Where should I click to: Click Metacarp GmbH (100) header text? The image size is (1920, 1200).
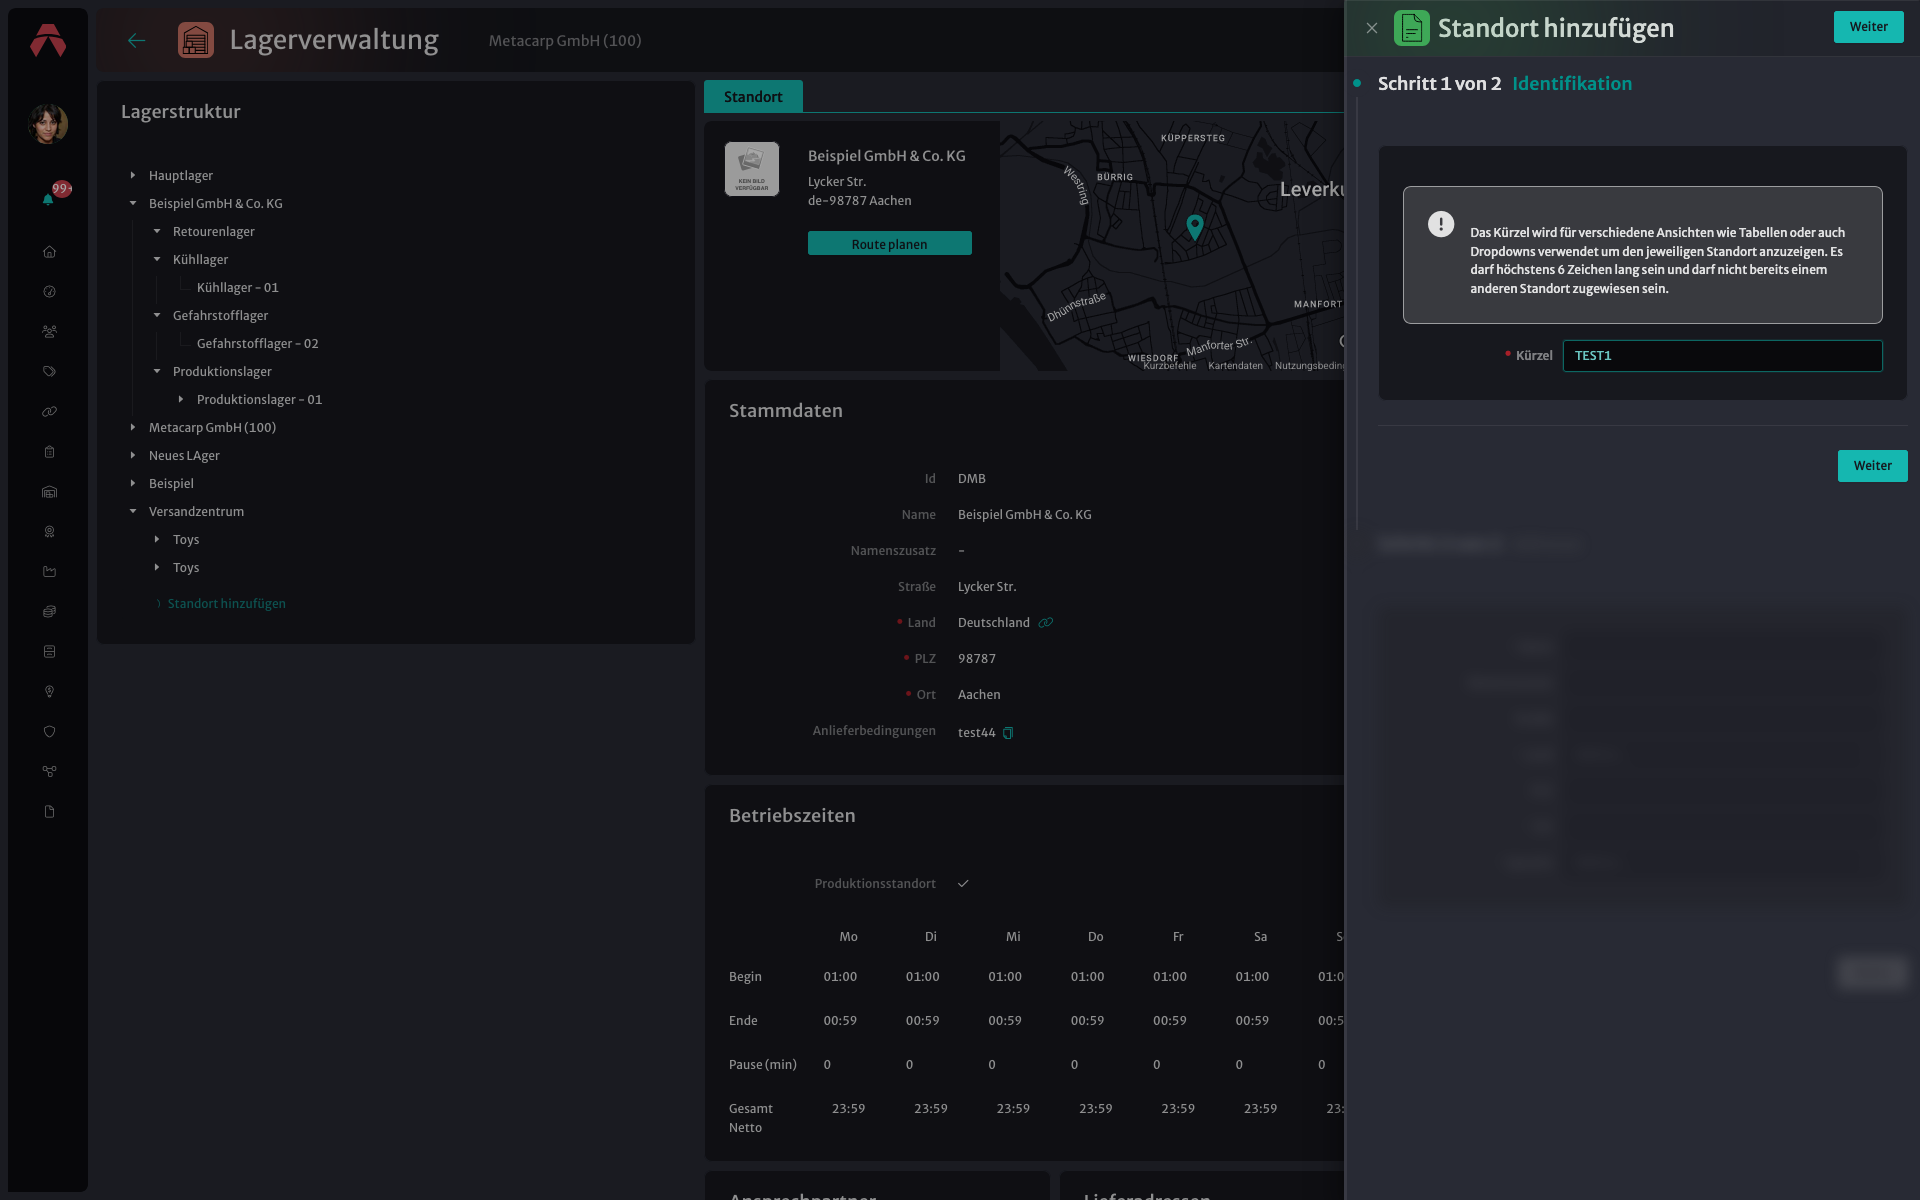tap(565, 41)
